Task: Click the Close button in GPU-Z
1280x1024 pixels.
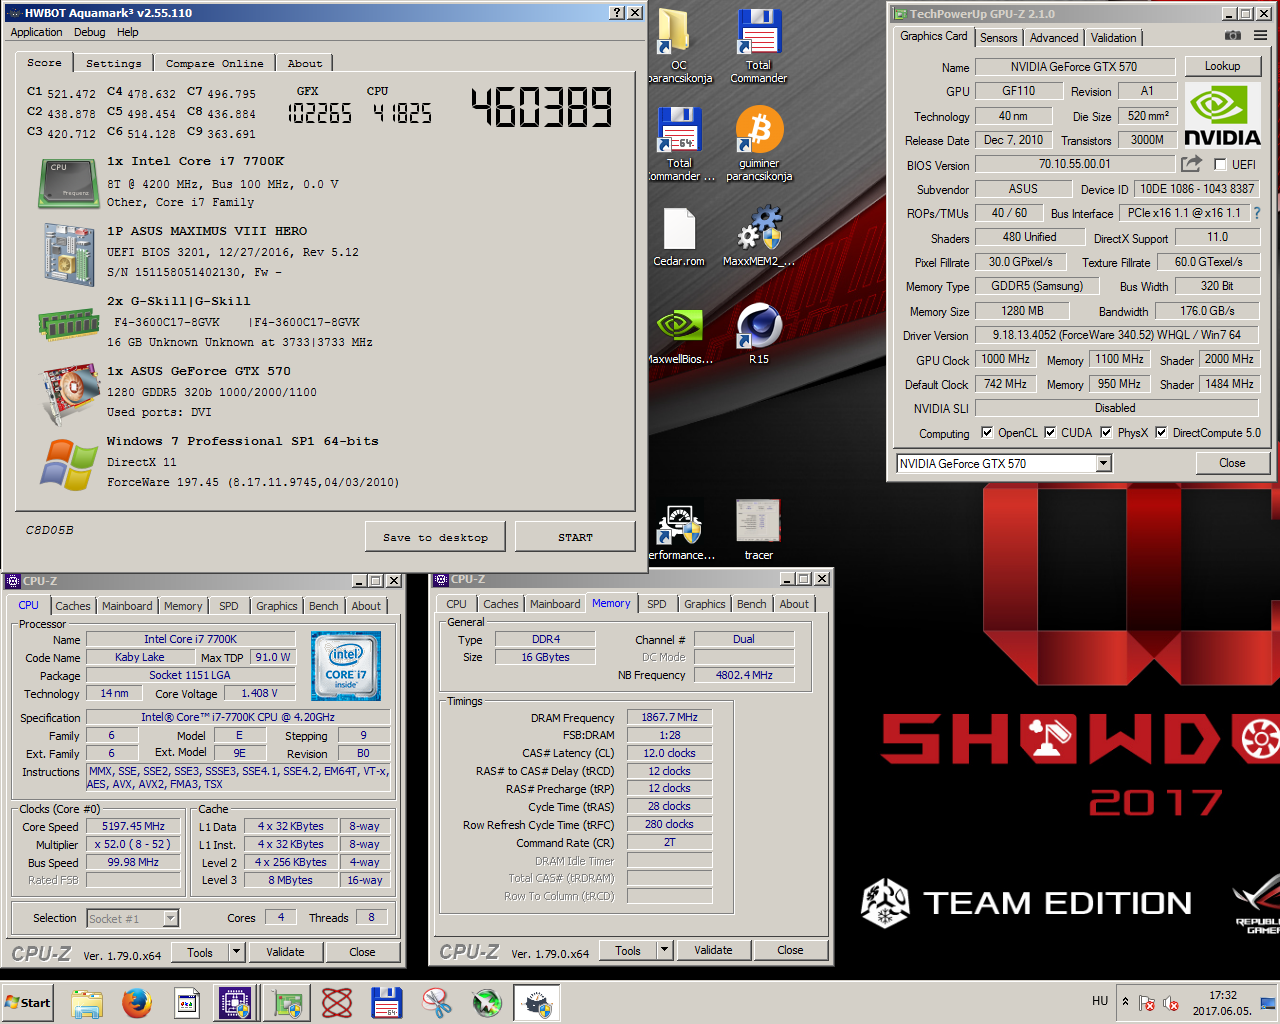Action: pyautogui.click(x=1232, y=463)
